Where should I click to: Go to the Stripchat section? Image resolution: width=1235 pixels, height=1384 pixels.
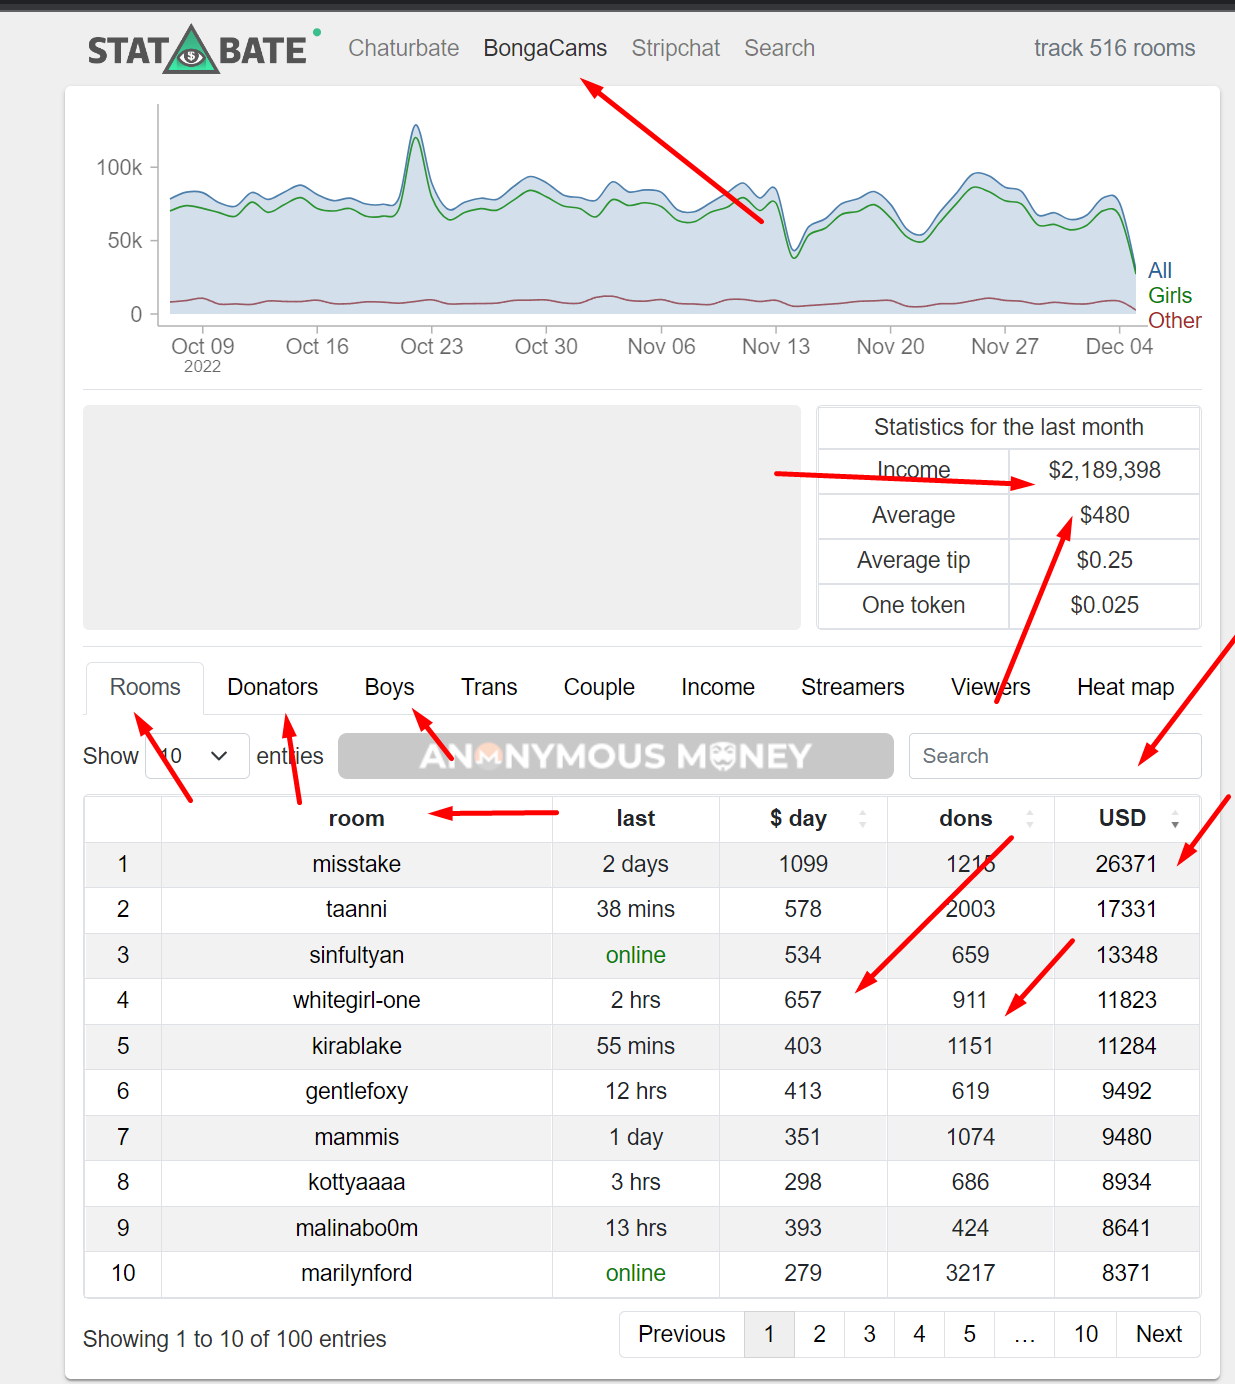pyautogui.click(x=675, y=48)
